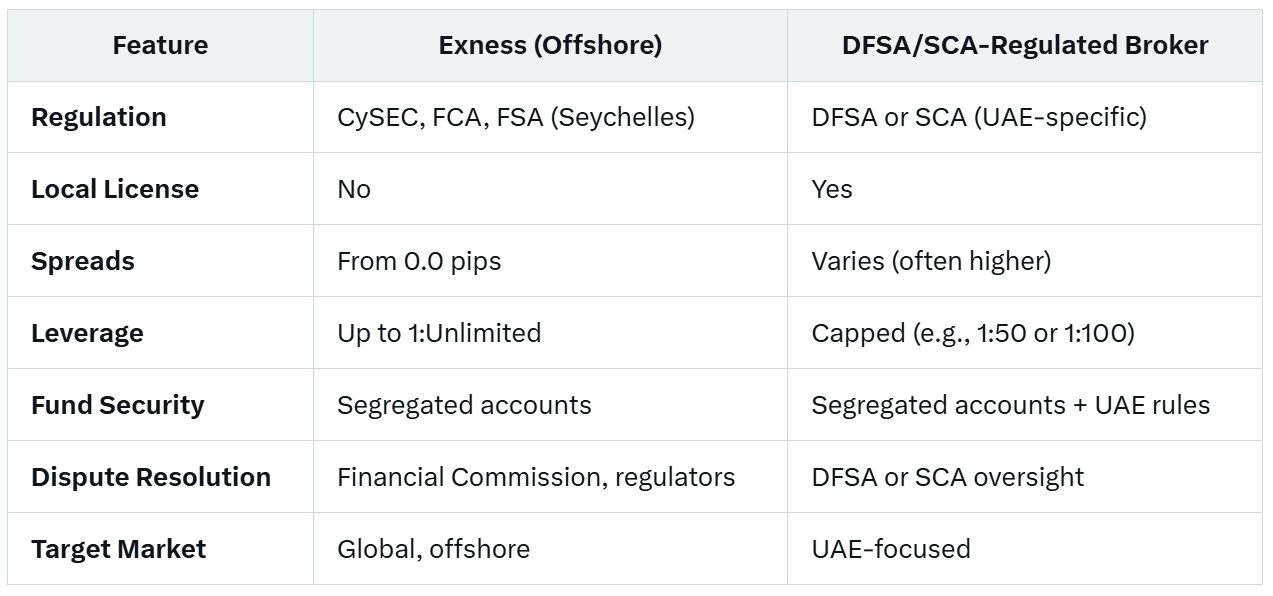Click the Yes cell for Local License

pyautogui.click(x=832, y=189)
